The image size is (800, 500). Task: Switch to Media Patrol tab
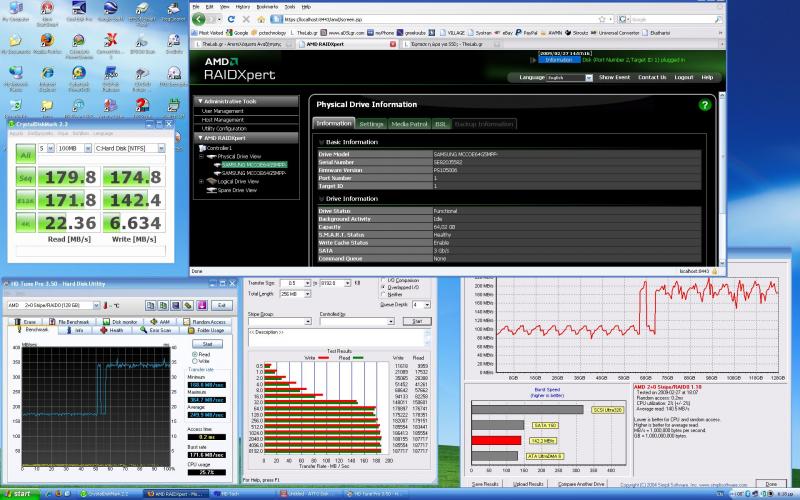pos(409,124)
